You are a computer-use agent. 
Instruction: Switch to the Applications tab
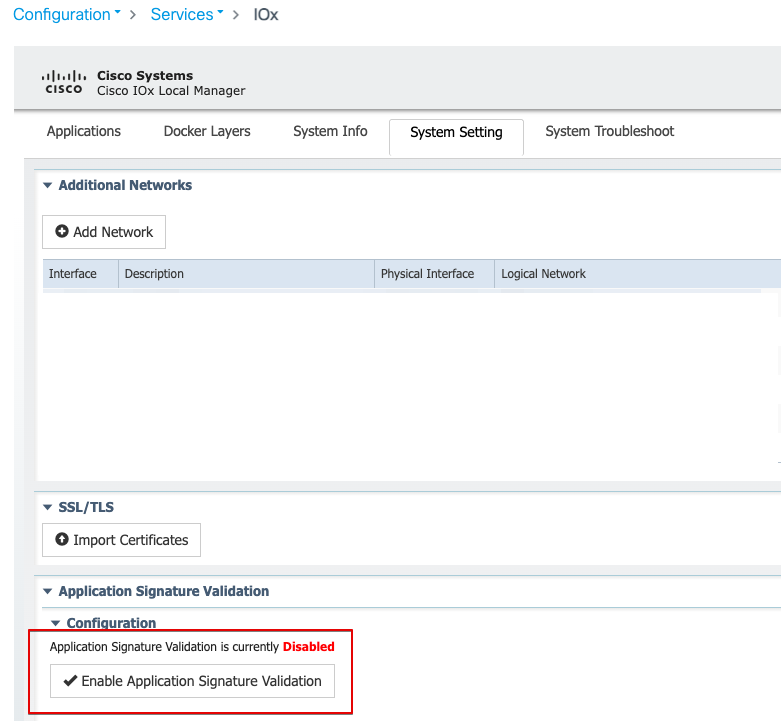pyautogui.click(x=84, y=131)
